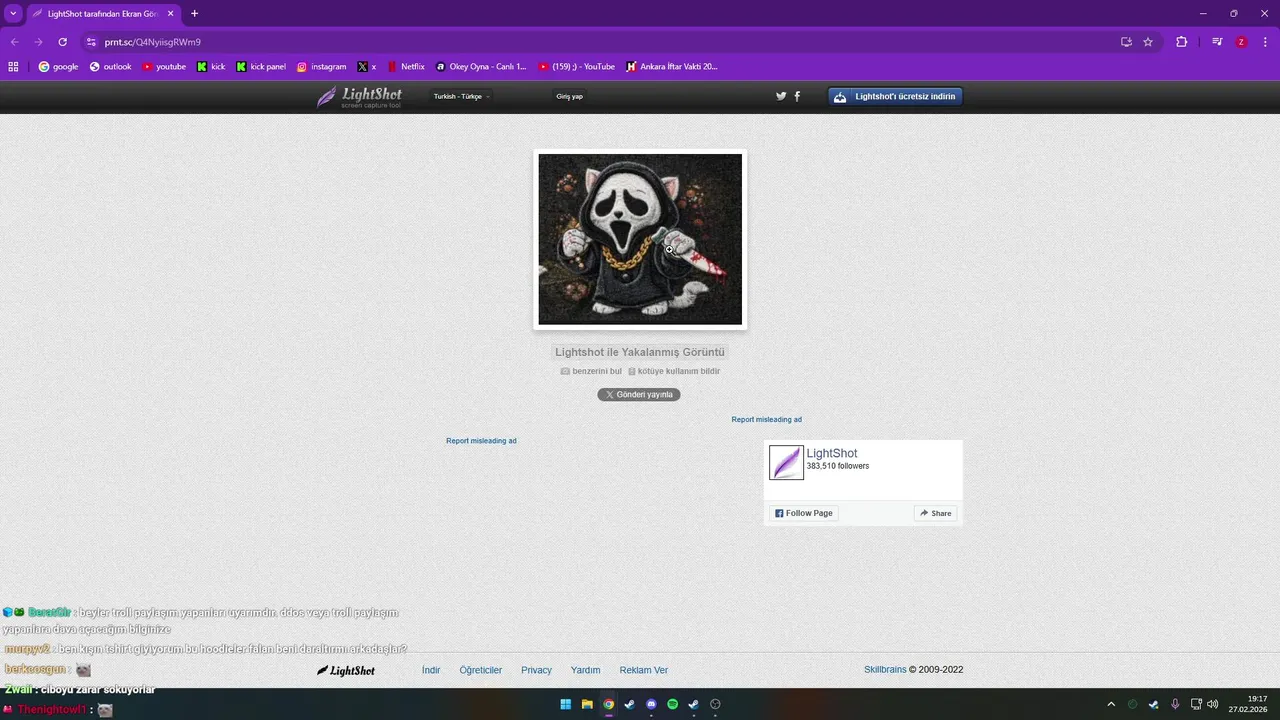Open the Chrome three-dot menu
This screenshot has height=720, width=1280.
pos(1264,42)
